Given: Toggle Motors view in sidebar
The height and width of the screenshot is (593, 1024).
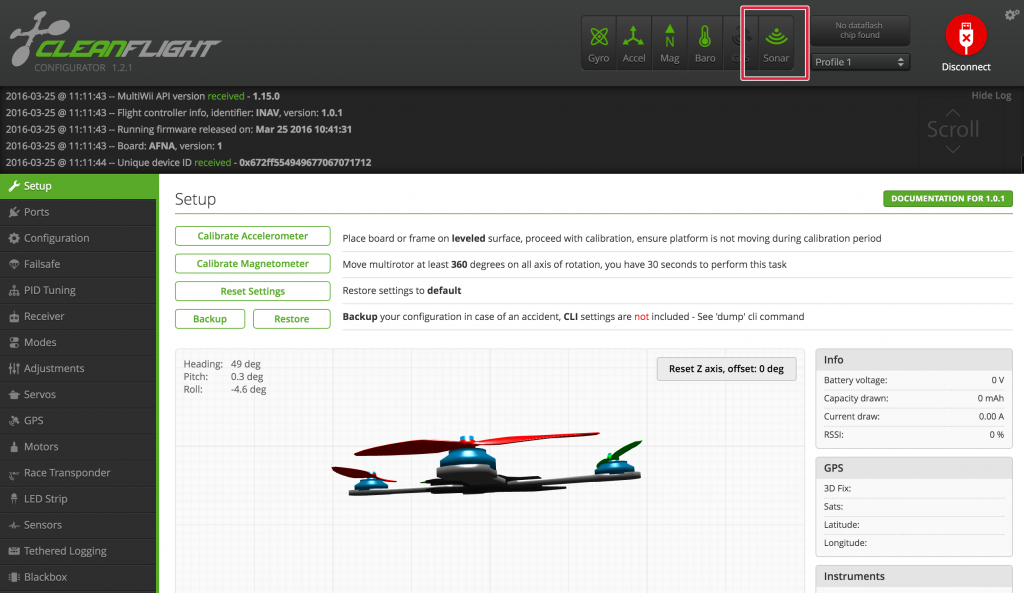Looking at the screenshot, I should coord(40,446).
